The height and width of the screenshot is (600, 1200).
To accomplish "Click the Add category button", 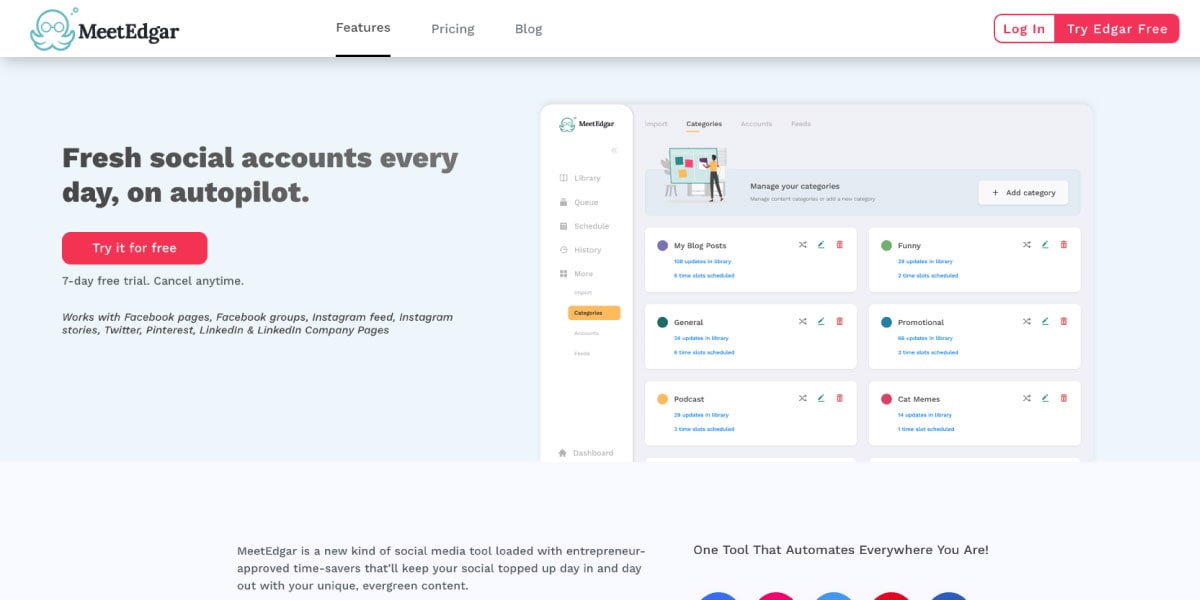I will (1023, 192).
